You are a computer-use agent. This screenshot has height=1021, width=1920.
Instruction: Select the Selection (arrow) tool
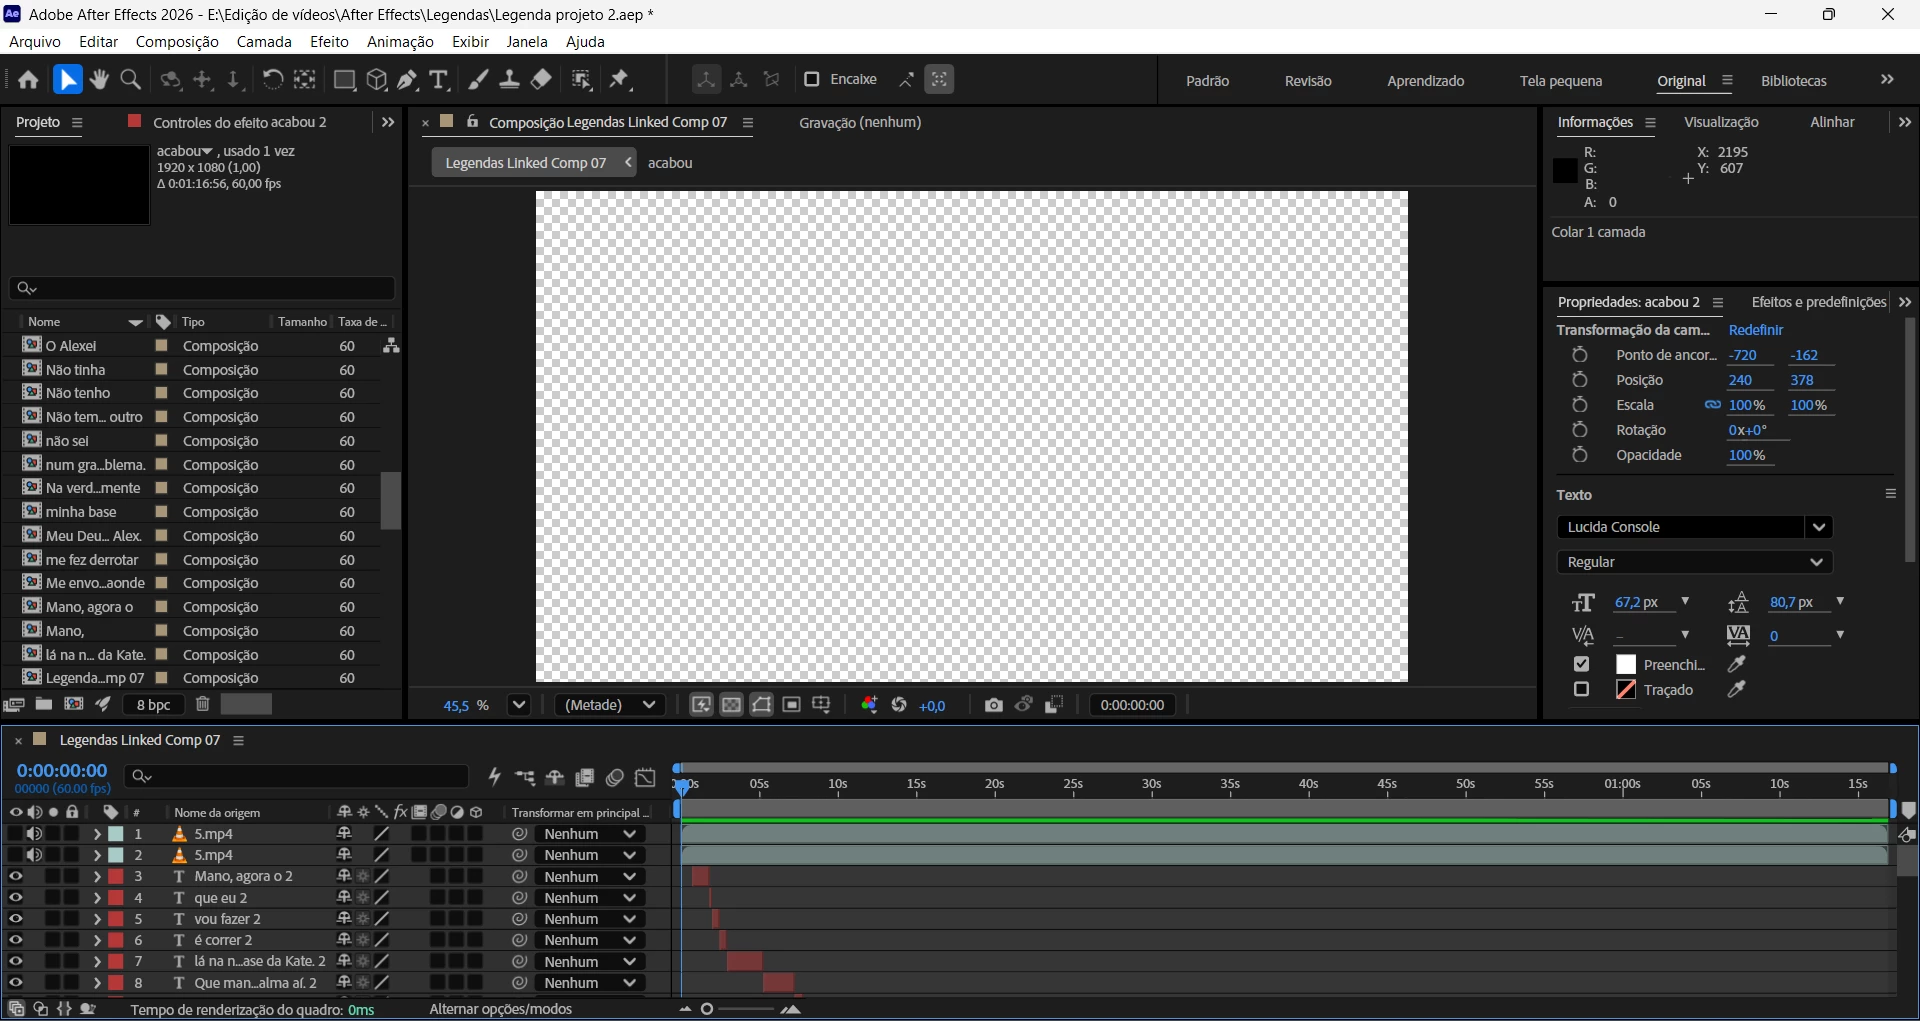pos(68,80)
